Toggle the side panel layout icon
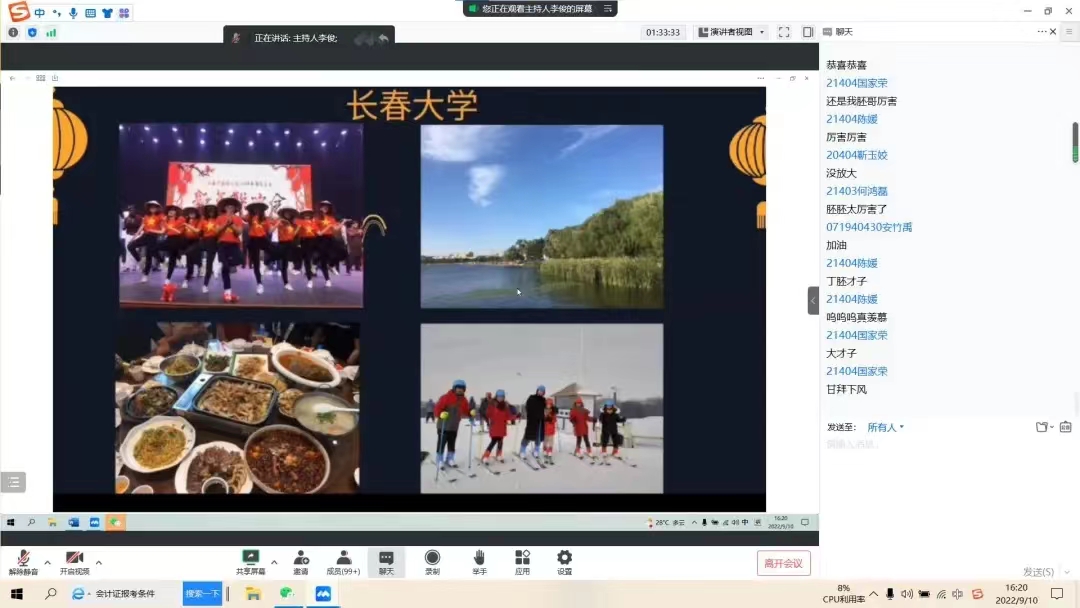 808,32
